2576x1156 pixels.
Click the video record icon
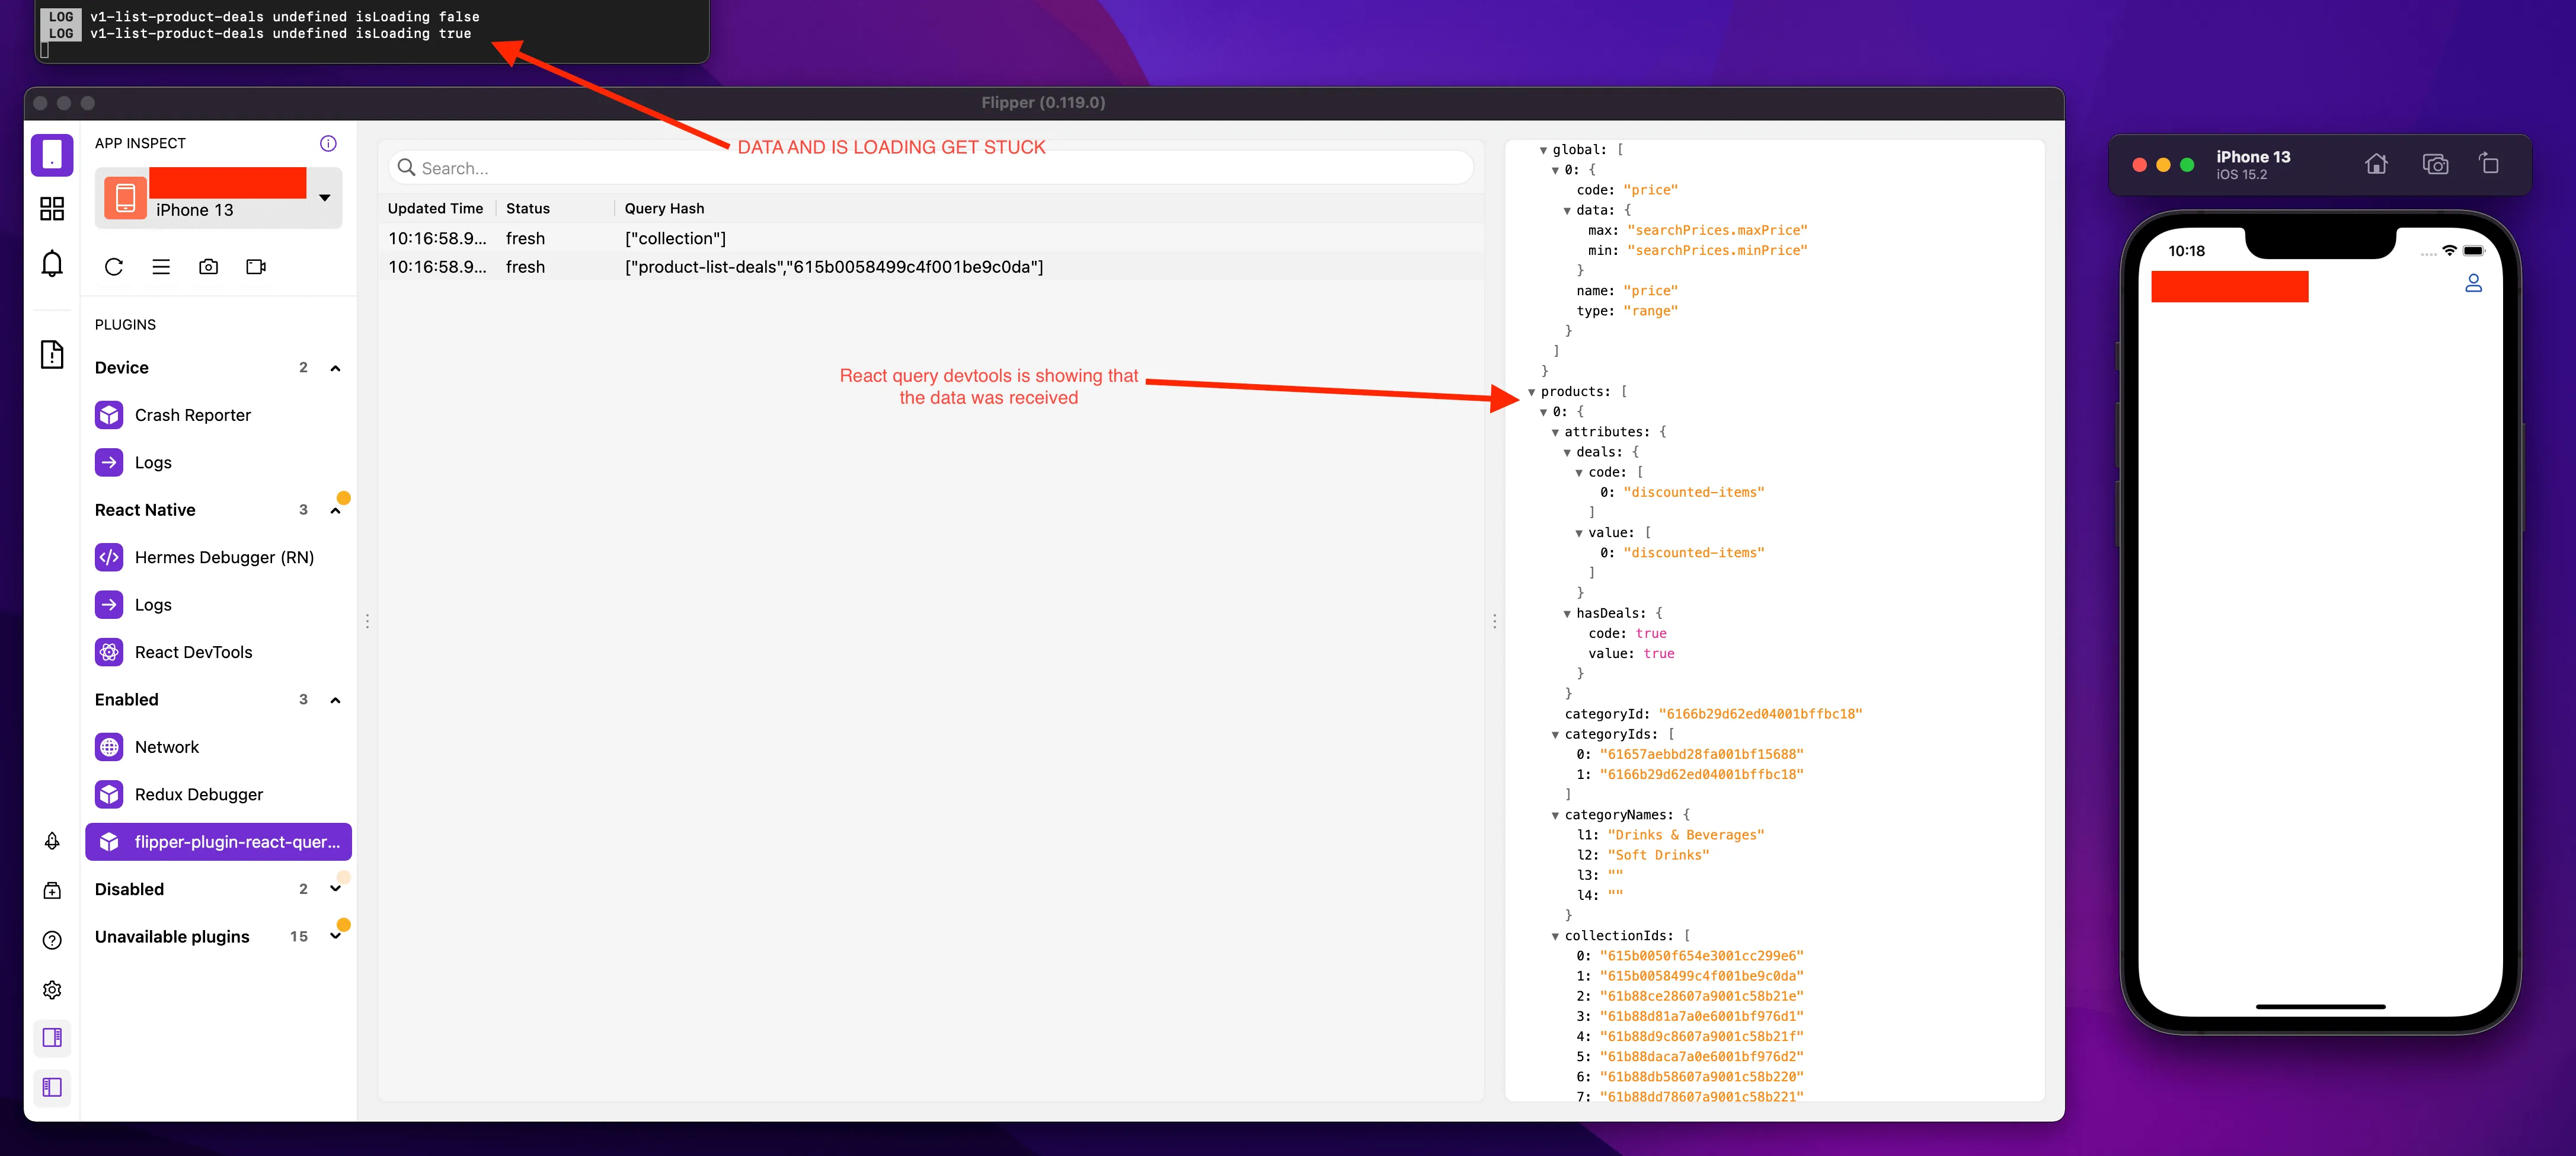coord(256,267)
